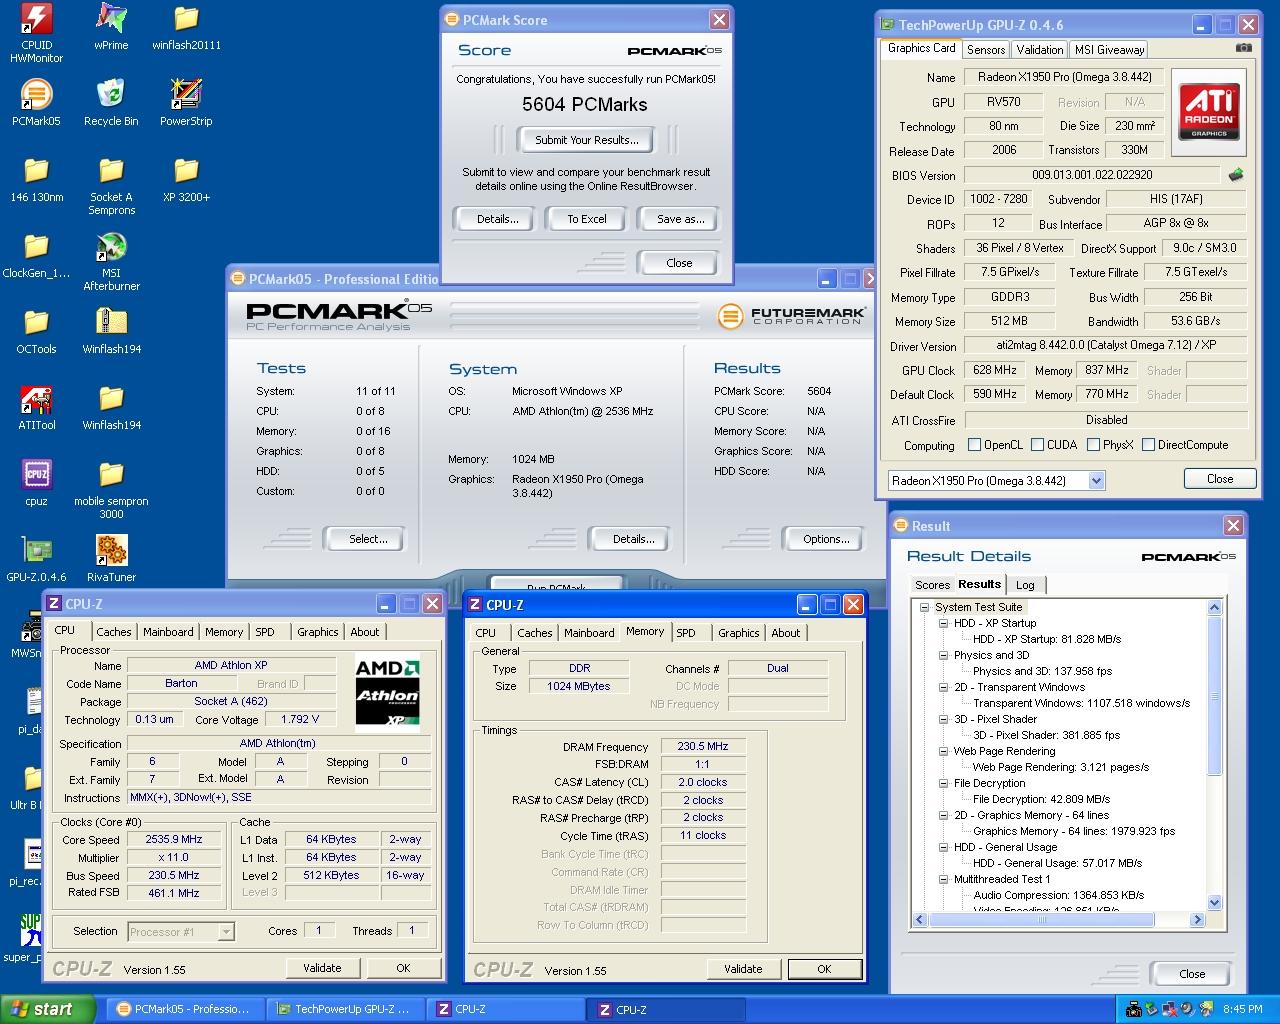This screenshot has height=1024, width=1280.
Task: Click the ATI Radeon logo in GPU-Z
Action: [1208, 112]
